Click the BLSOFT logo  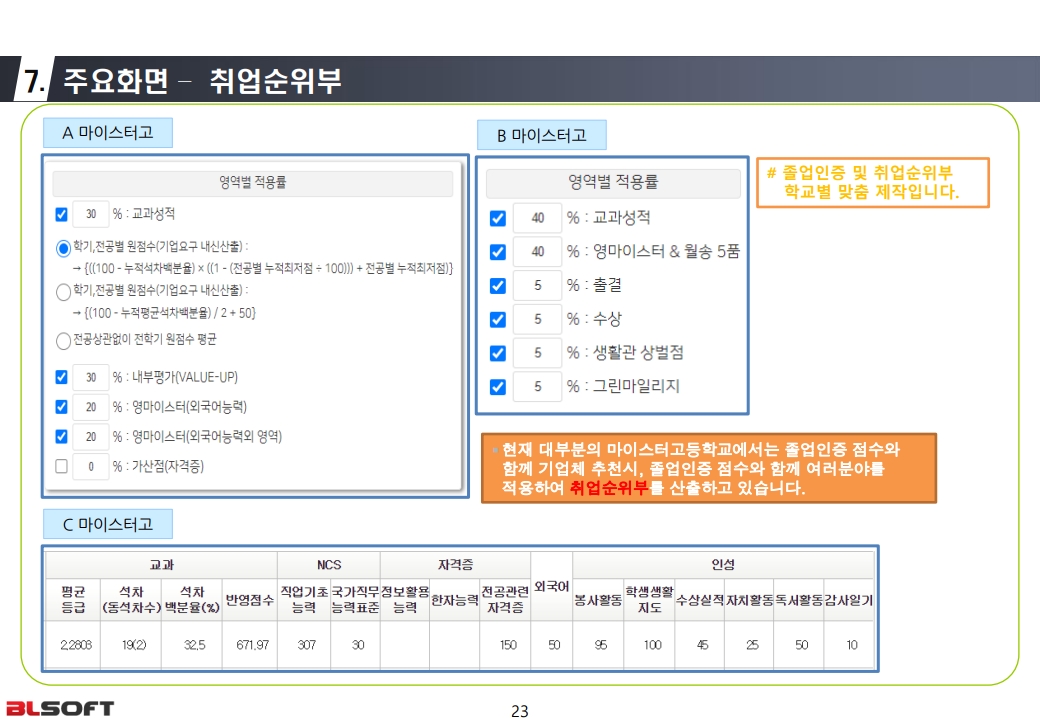(x=60, y=708)
